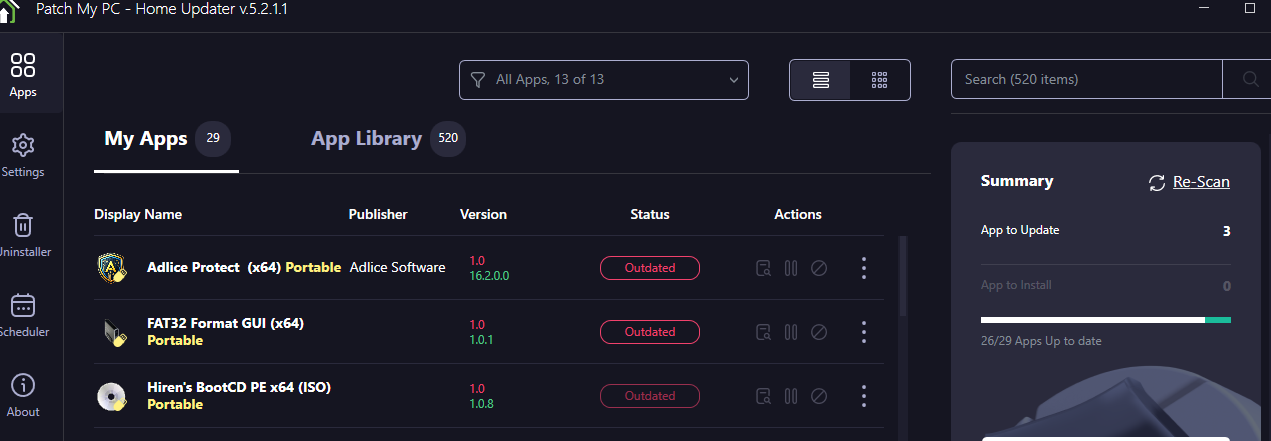The height and width of the screenshot is (441, 1271).
Task: Open the All Apps filter dropdown
Action: point(604,80)
